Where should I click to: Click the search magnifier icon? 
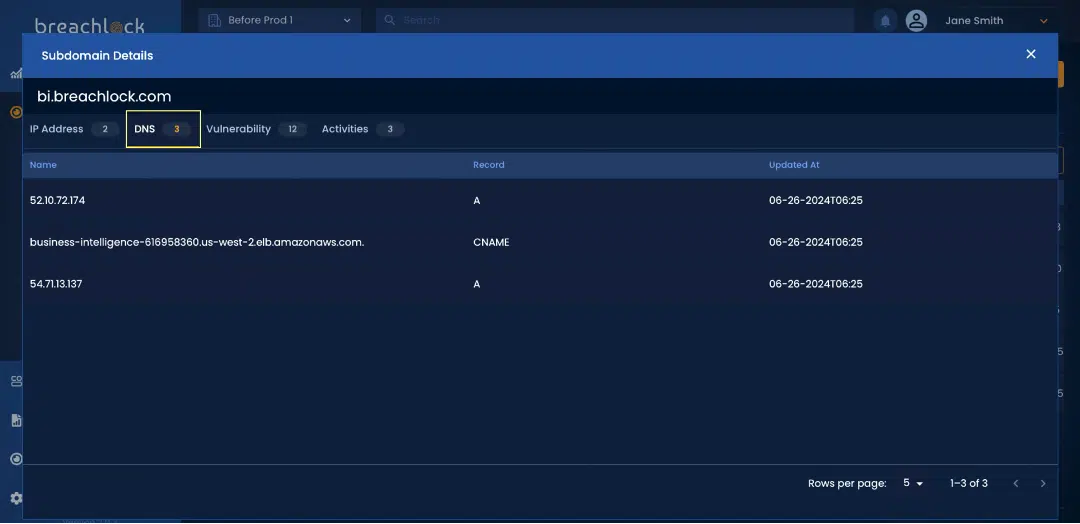coord(389,20)
